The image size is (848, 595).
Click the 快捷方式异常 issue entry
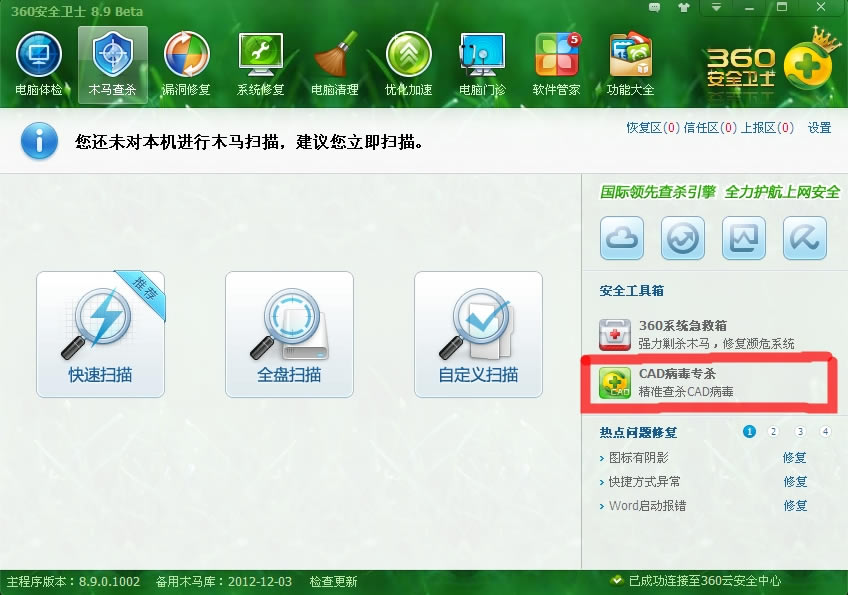pos(644,481)
